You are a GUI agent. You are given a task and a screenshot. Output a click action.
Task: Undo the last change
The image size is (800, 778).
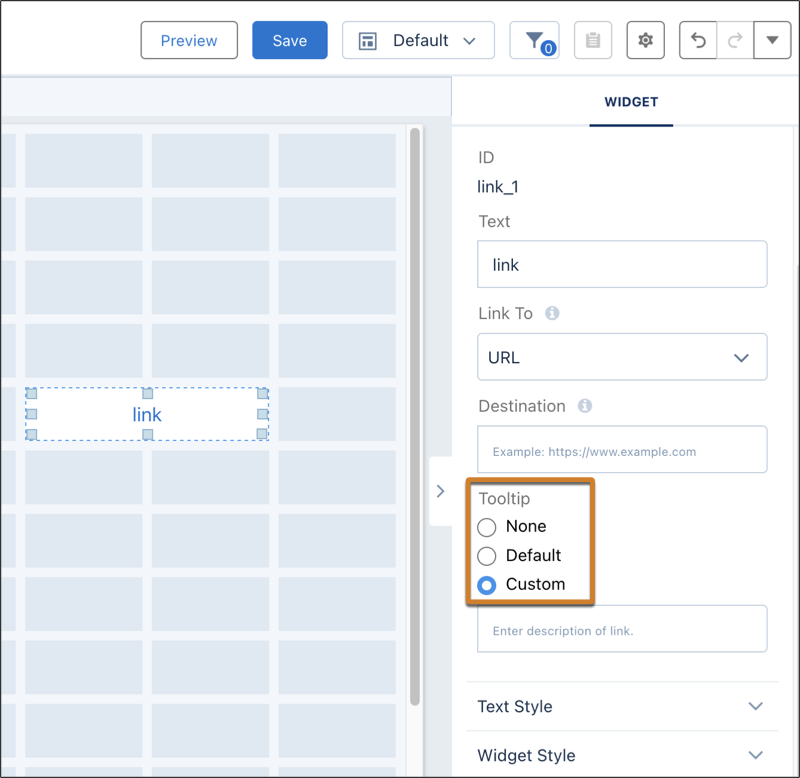(x=698, y=40)
